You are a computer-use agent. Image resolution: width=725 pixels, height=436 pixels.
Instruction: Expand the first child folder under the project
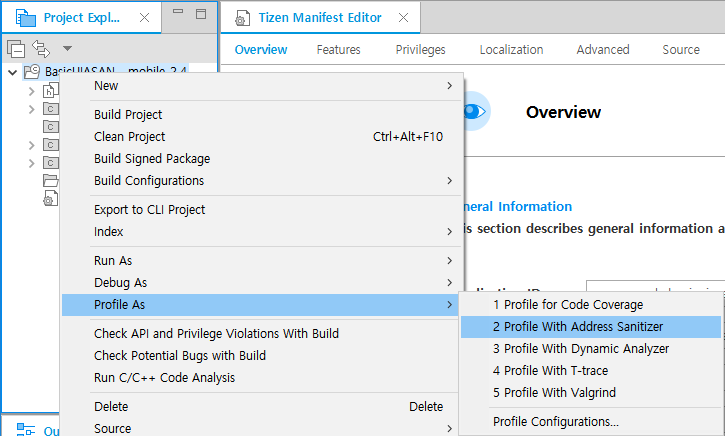coord(31,91)
